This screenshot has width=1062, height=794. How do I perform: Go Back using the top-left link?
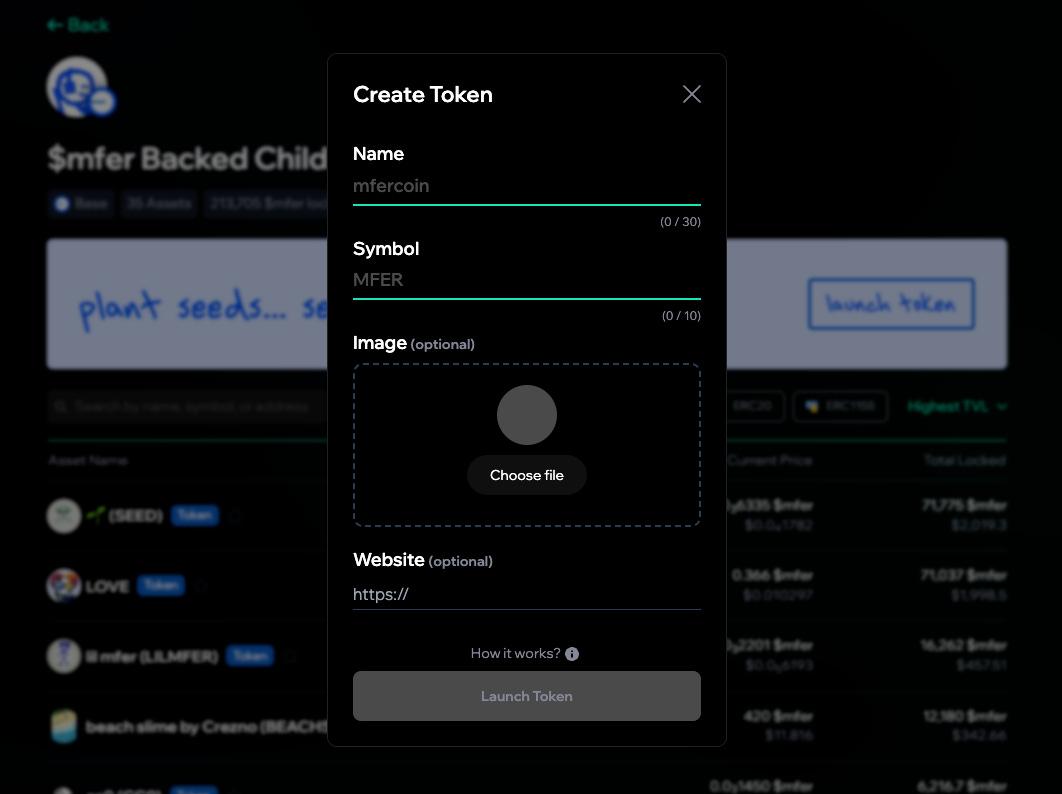click(x=78, y=26)
